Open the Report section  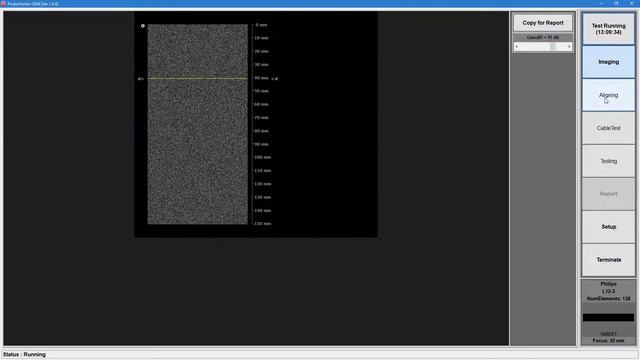pos(608,194)
